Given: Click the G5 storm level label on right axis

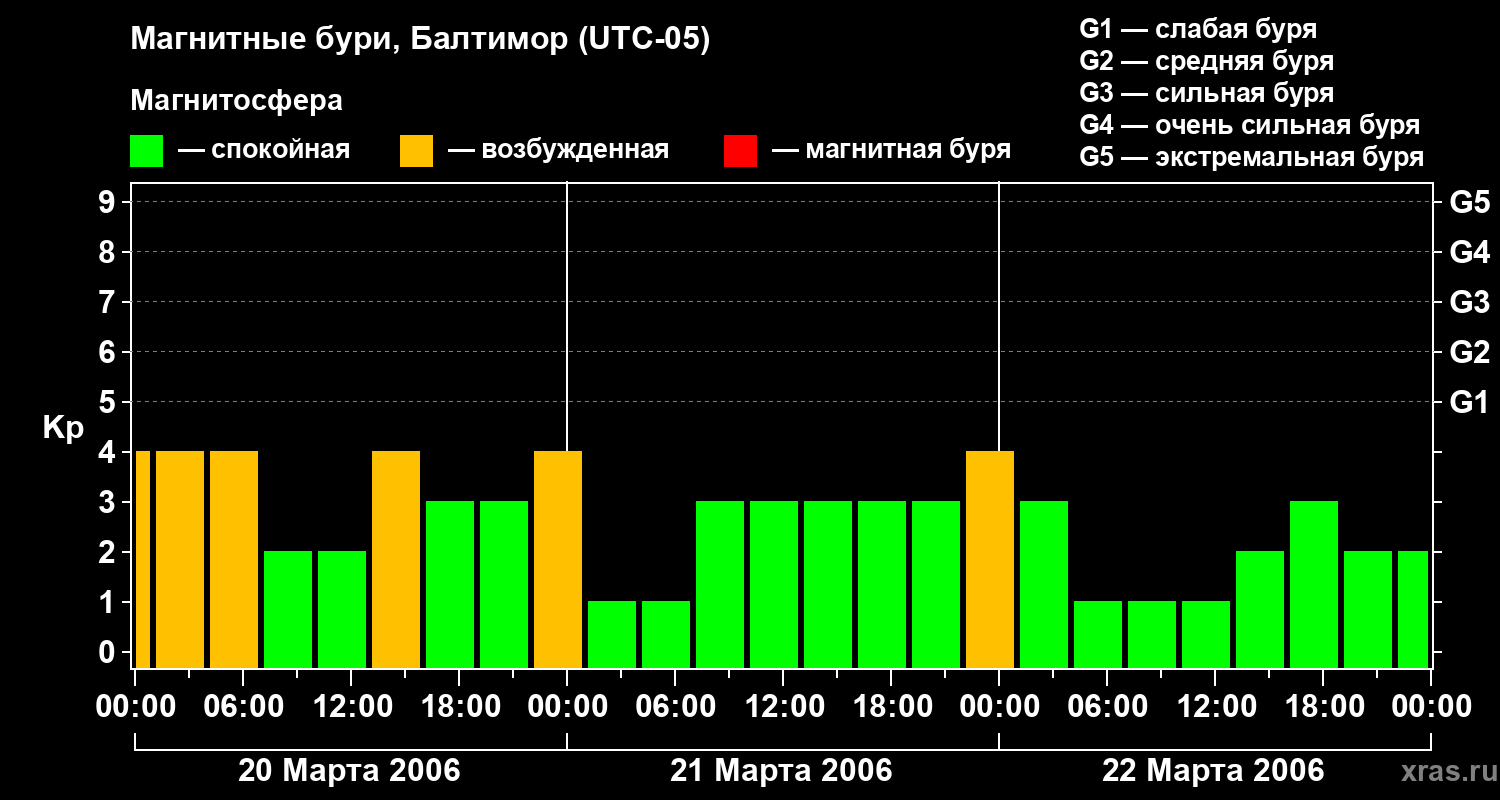Looking at the screenshot, I should coord(1469,202).
